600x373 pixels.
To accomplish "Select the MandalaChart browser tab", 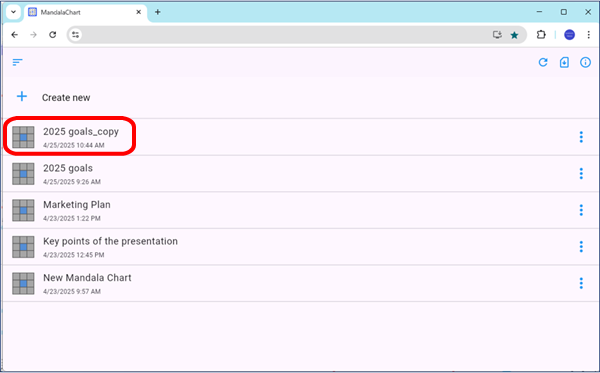I will click(x=85, y=12).
